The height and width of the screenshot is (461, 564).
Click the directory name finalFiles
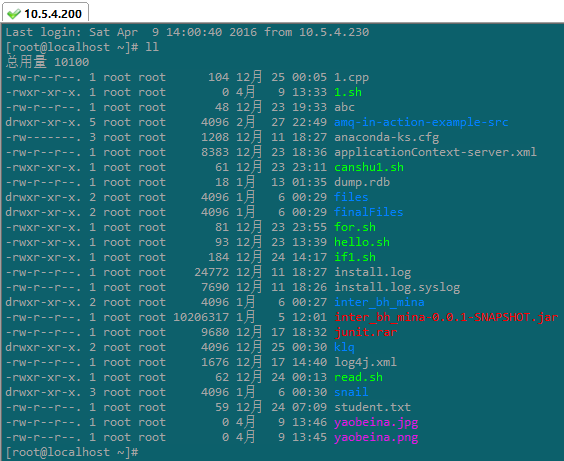(x=369, y=212)
